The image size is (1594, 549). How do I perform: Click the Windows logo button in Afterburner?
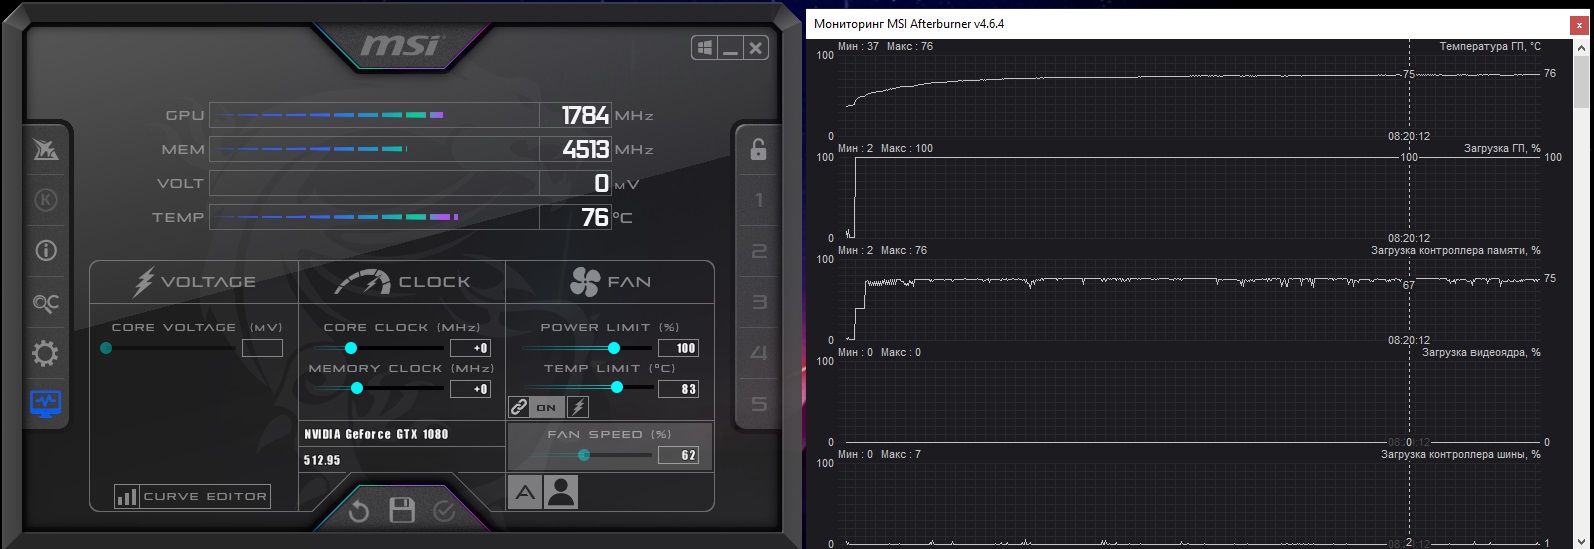[x=704, y=48]
